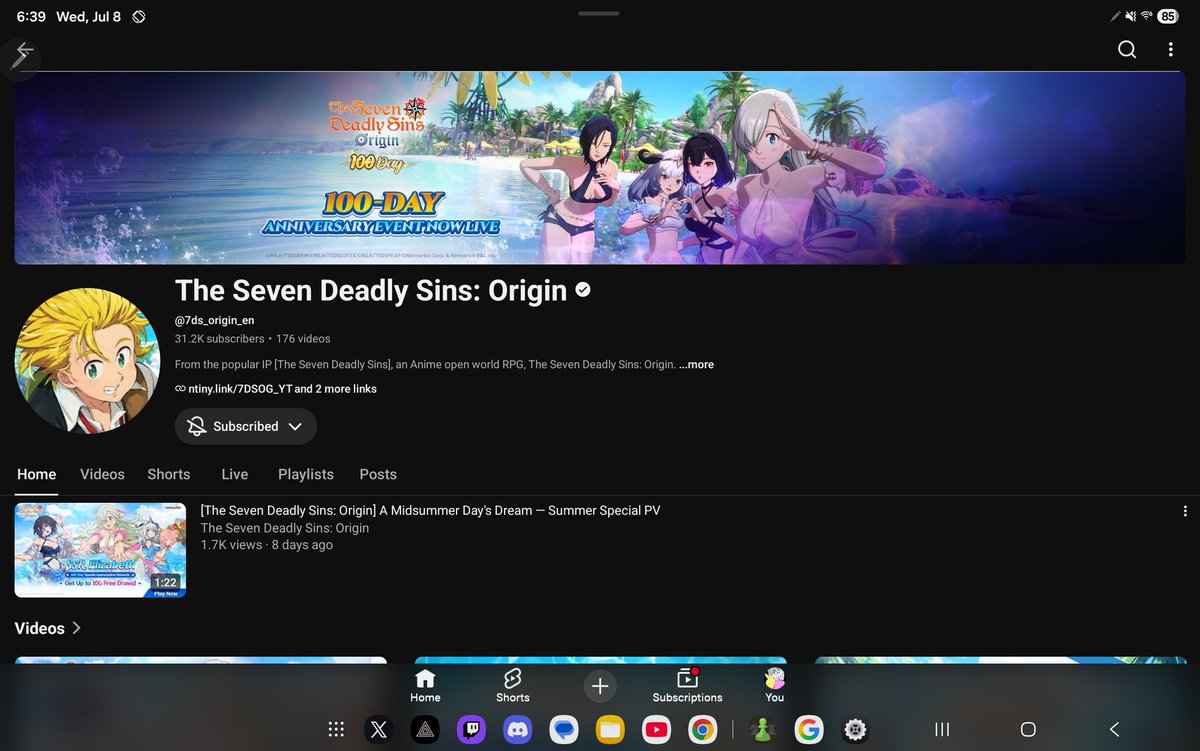The width and height of the screenshot is (1200, 751).
Task: Switch to the channel's Shorts tab
Action: click(169, 474)
